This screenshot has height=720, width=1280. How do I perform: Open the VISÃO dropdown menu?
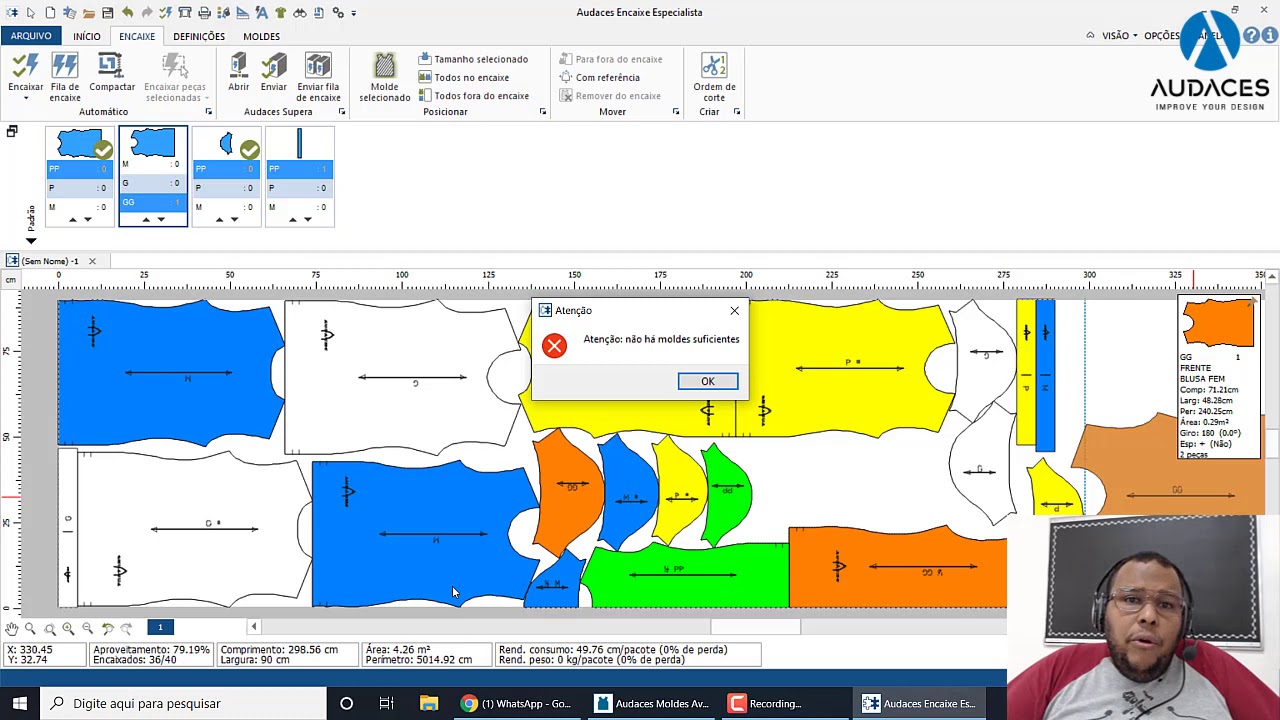1119,36
